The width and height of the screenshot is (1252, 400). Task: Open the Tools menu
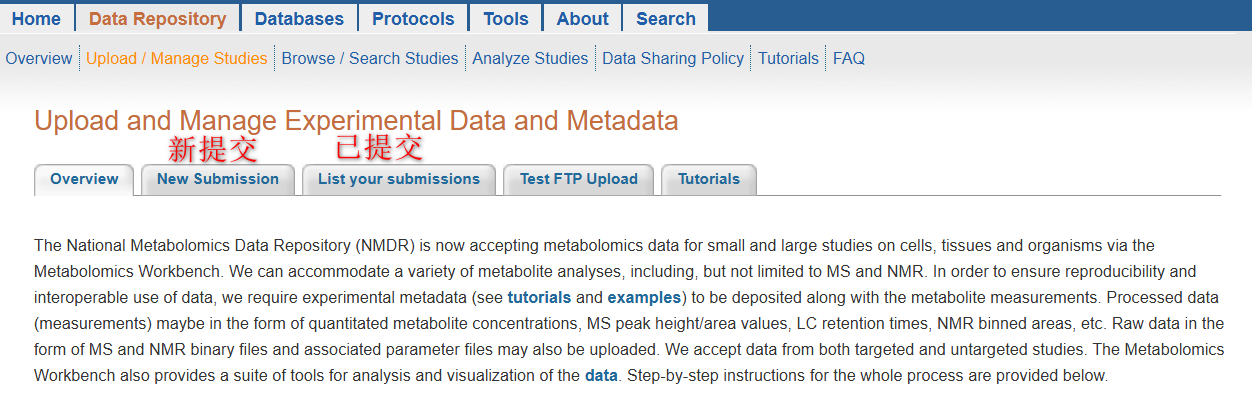coord(506,18)
